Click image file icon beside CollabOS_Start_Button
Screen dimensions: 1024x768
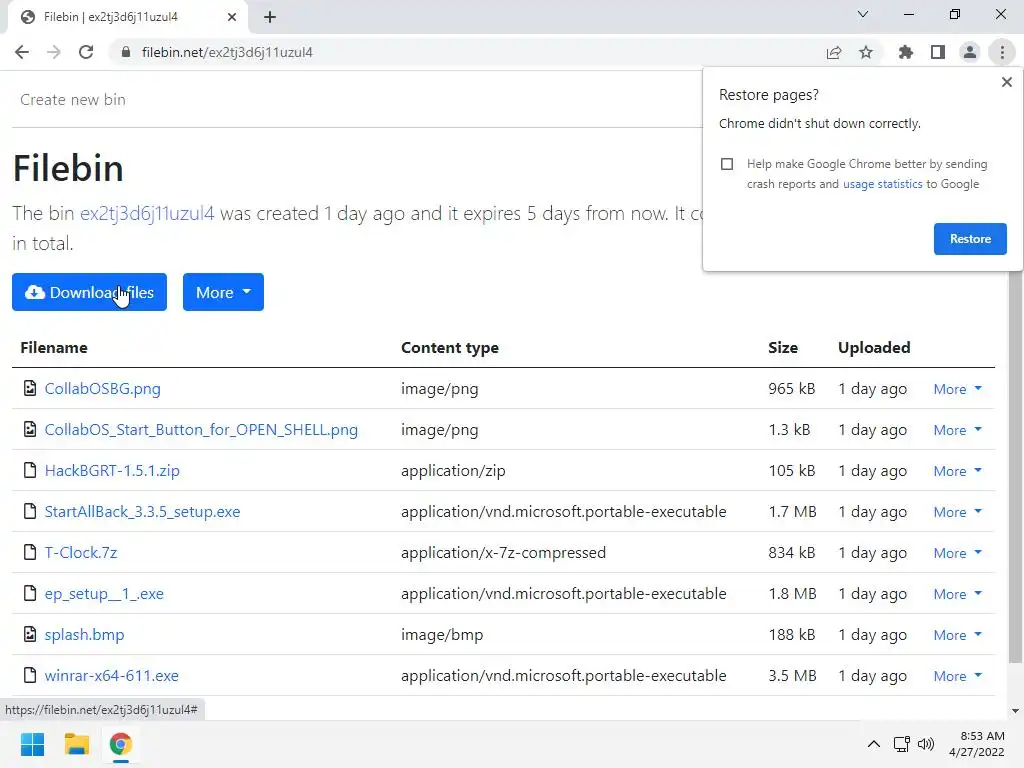[x=29, y=429]
